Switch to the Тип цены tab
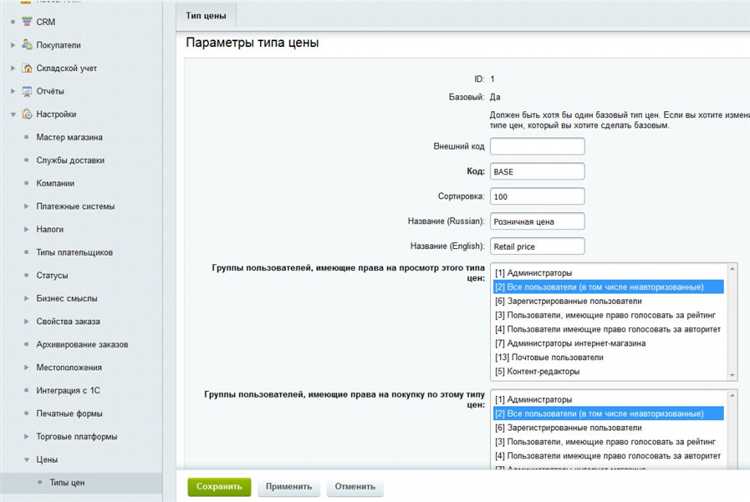Image resolution: width=750 pixels, height=502 pixels. pyautogui.click(x=206, y=16)
